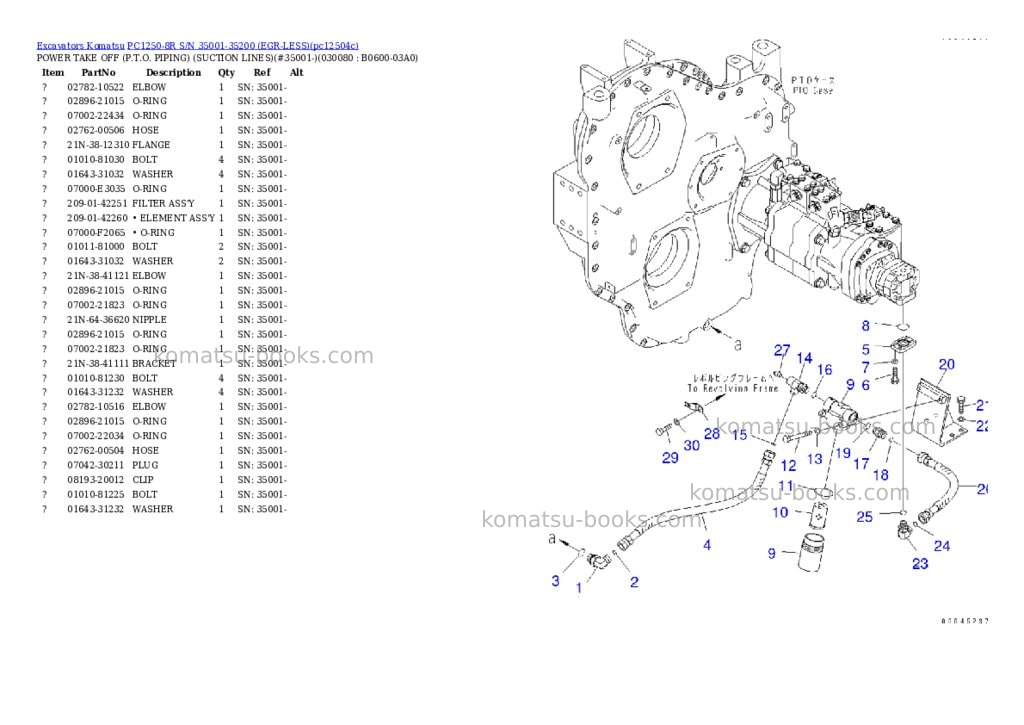This screenshot has width=1024, height=725.
Task: Click callout number 19 in diagram
Action: [843, 453]
